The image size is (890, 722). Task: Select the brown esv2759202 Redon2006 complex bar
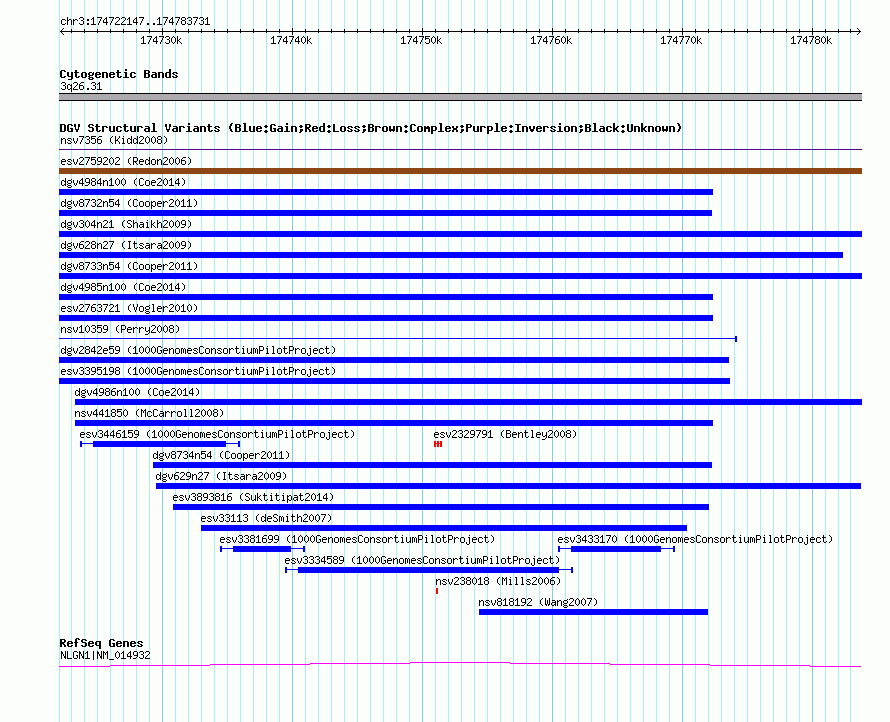pos(460,171)
